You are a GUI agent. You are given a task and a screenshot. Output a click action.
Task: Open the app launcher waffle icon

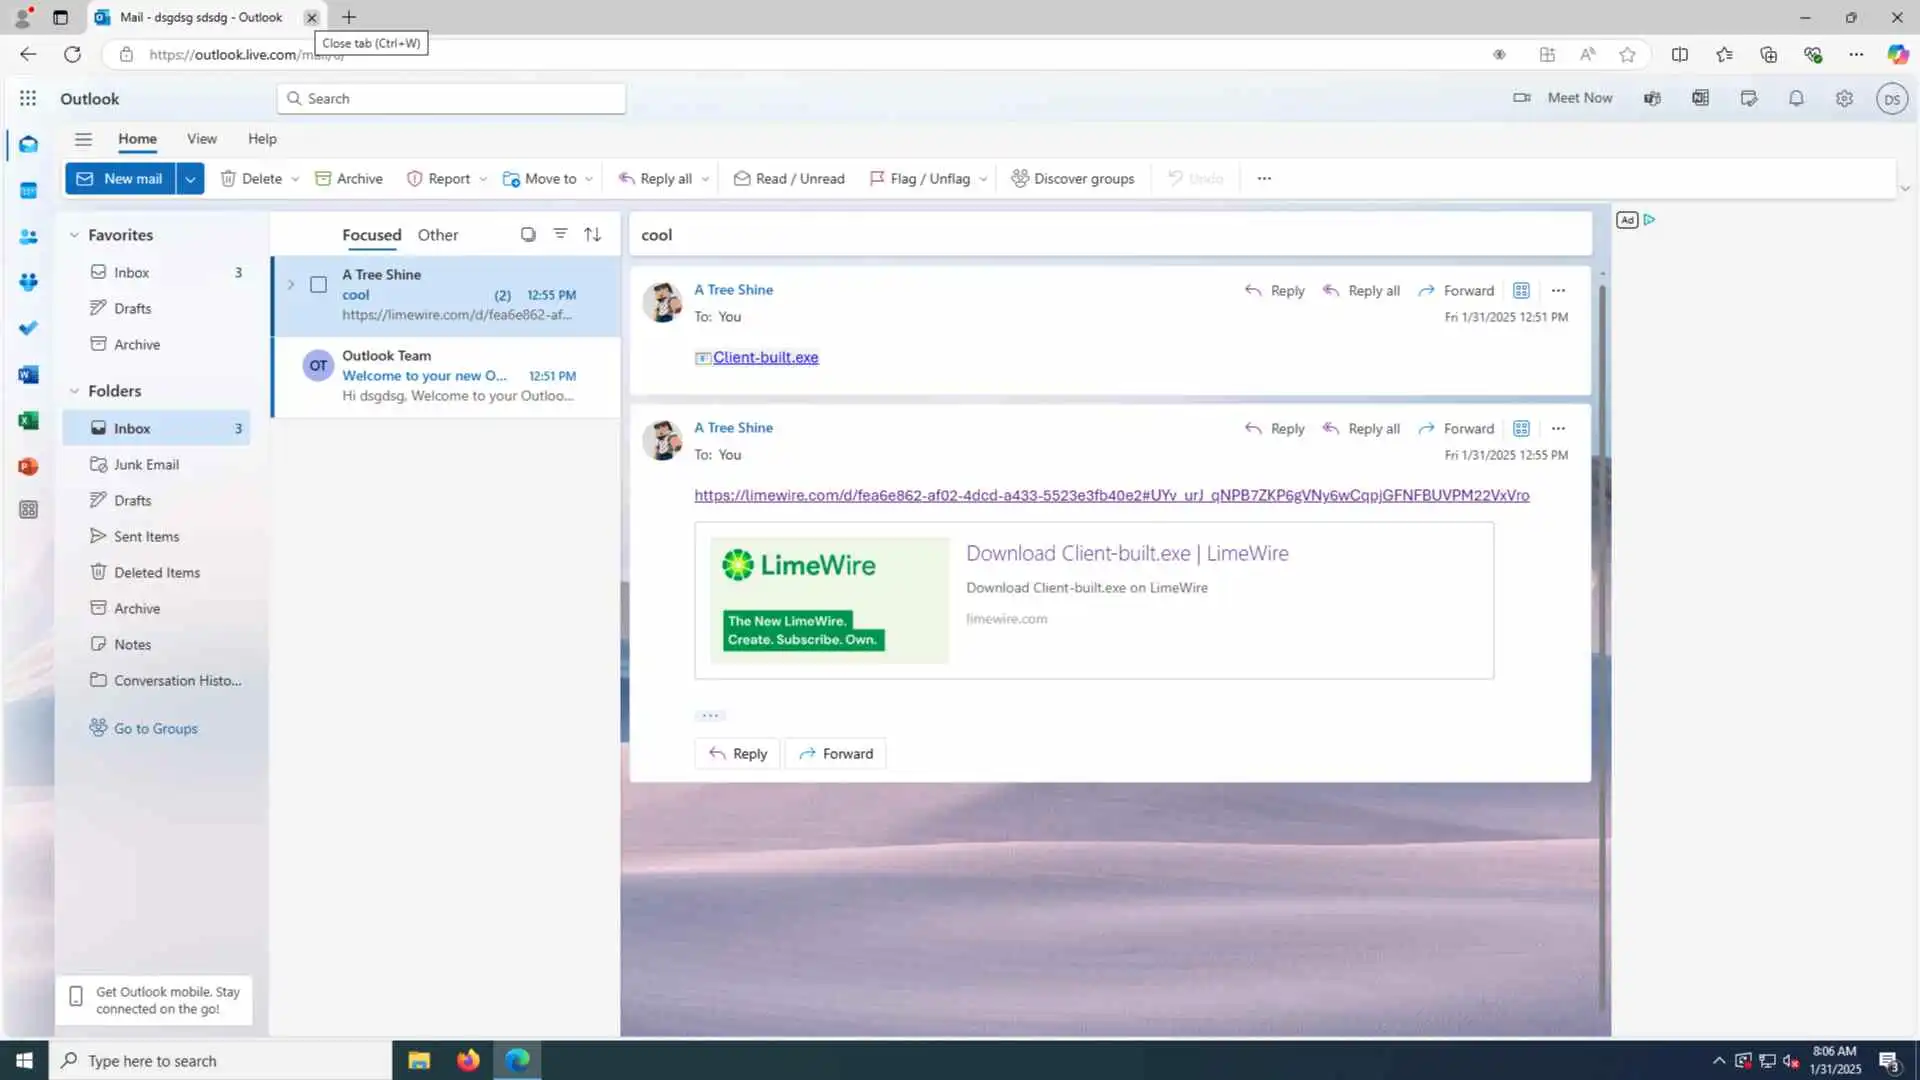tap(28, 98)
